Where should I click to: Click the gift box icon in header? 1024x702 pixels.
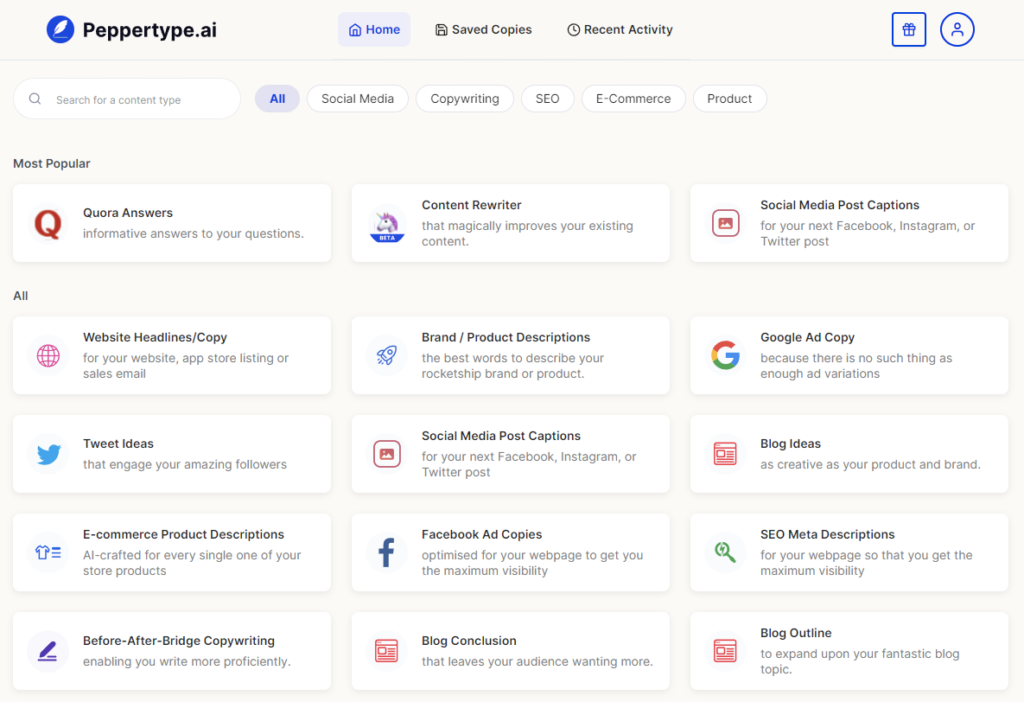(x=908, y=30)
